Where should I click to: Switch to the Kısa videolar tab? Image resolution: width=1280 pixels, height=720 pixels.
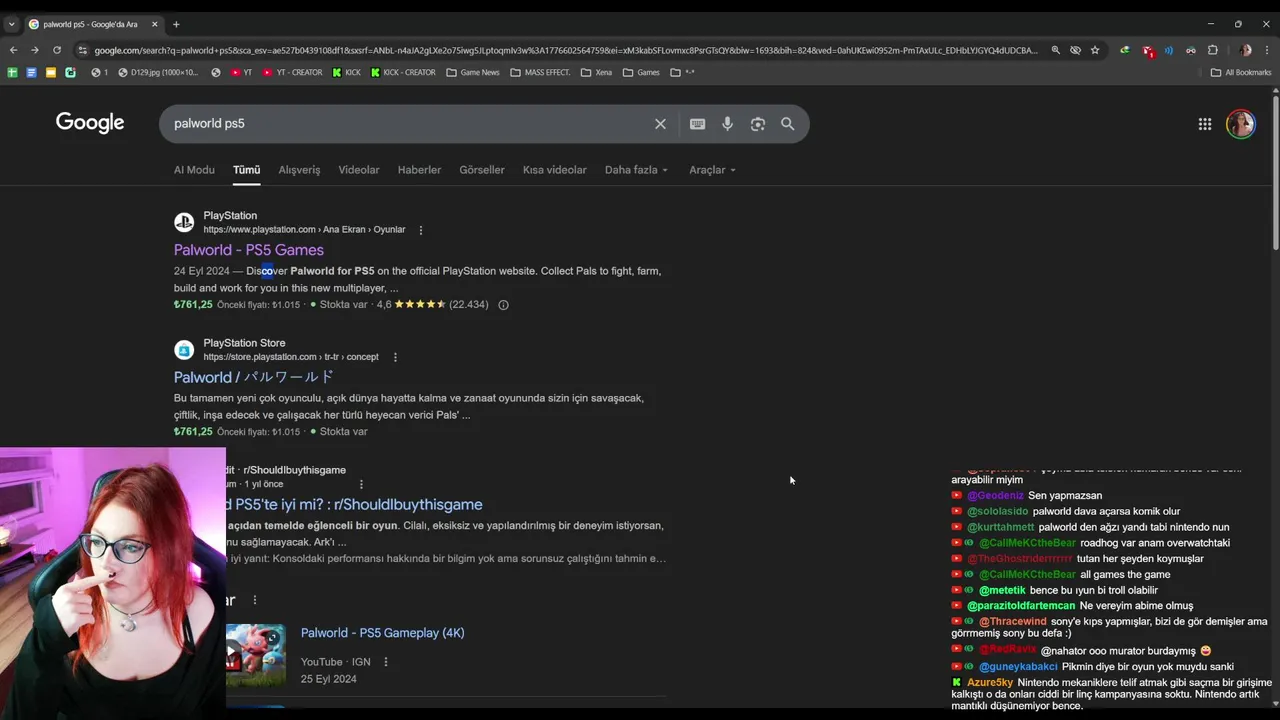pos(554,170)
